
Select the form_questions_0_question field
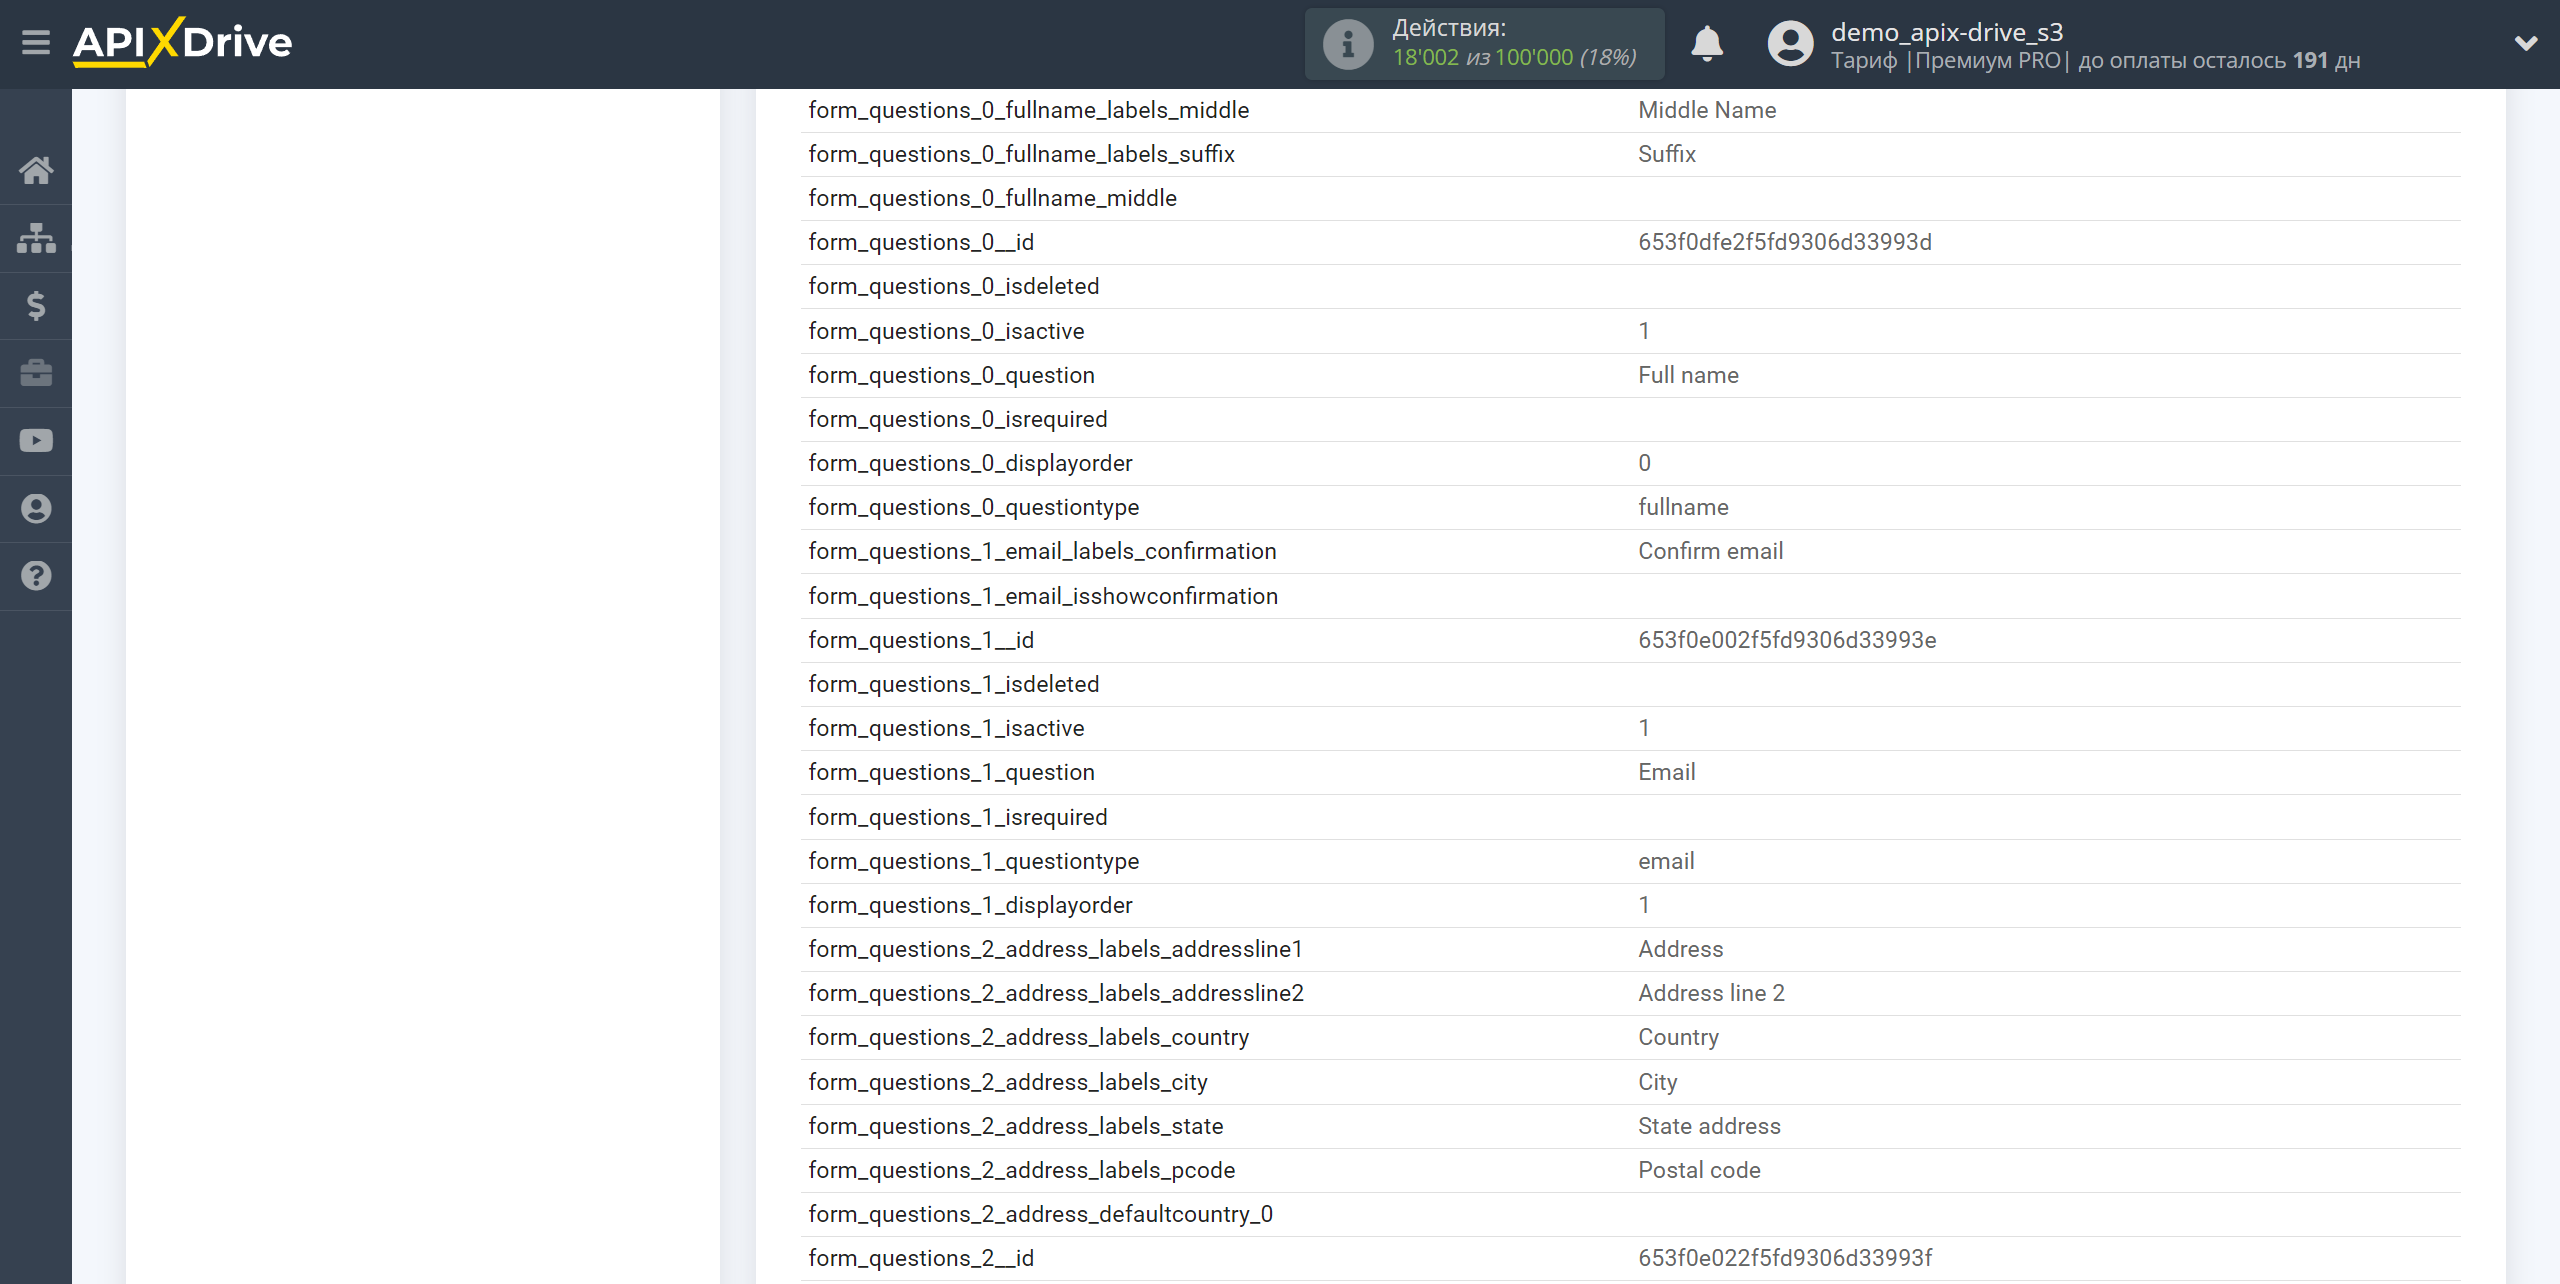click(951, 375)
